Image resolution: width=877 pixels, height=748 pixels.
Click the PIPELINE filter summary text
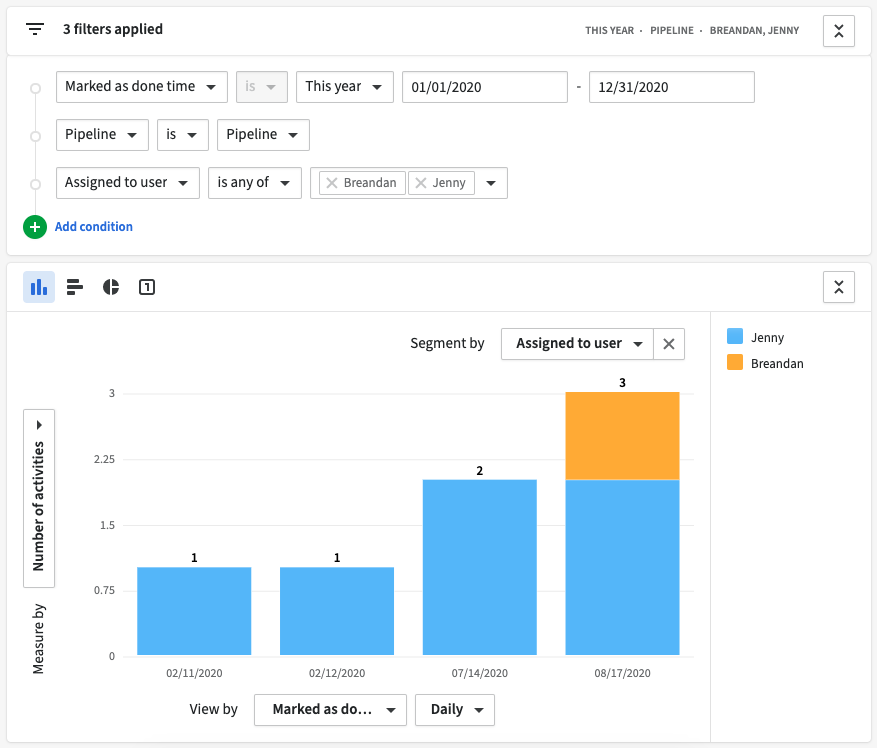671,31
